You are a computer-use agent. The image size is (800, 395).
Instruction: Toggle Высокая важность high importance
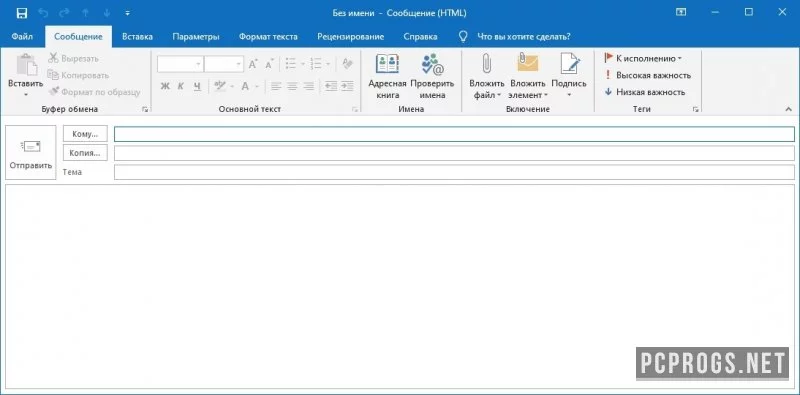(x=647, y=75)
